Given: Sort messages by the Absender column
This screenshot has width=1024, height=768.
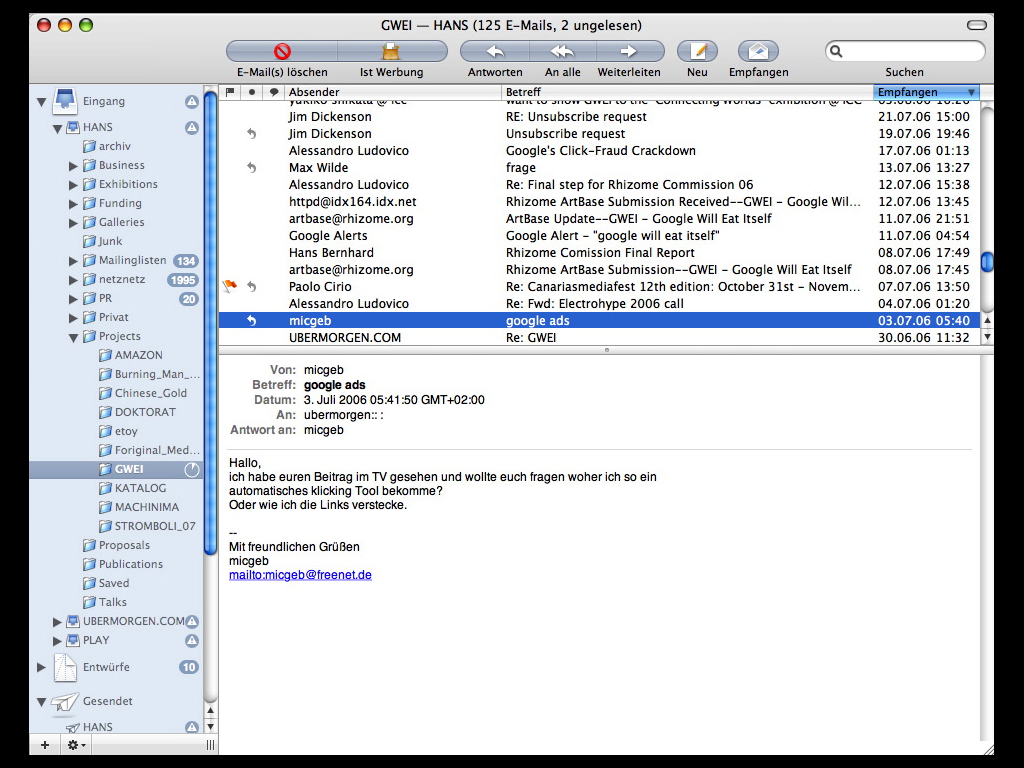Looking at the screenshot, I should pos(392,92).
